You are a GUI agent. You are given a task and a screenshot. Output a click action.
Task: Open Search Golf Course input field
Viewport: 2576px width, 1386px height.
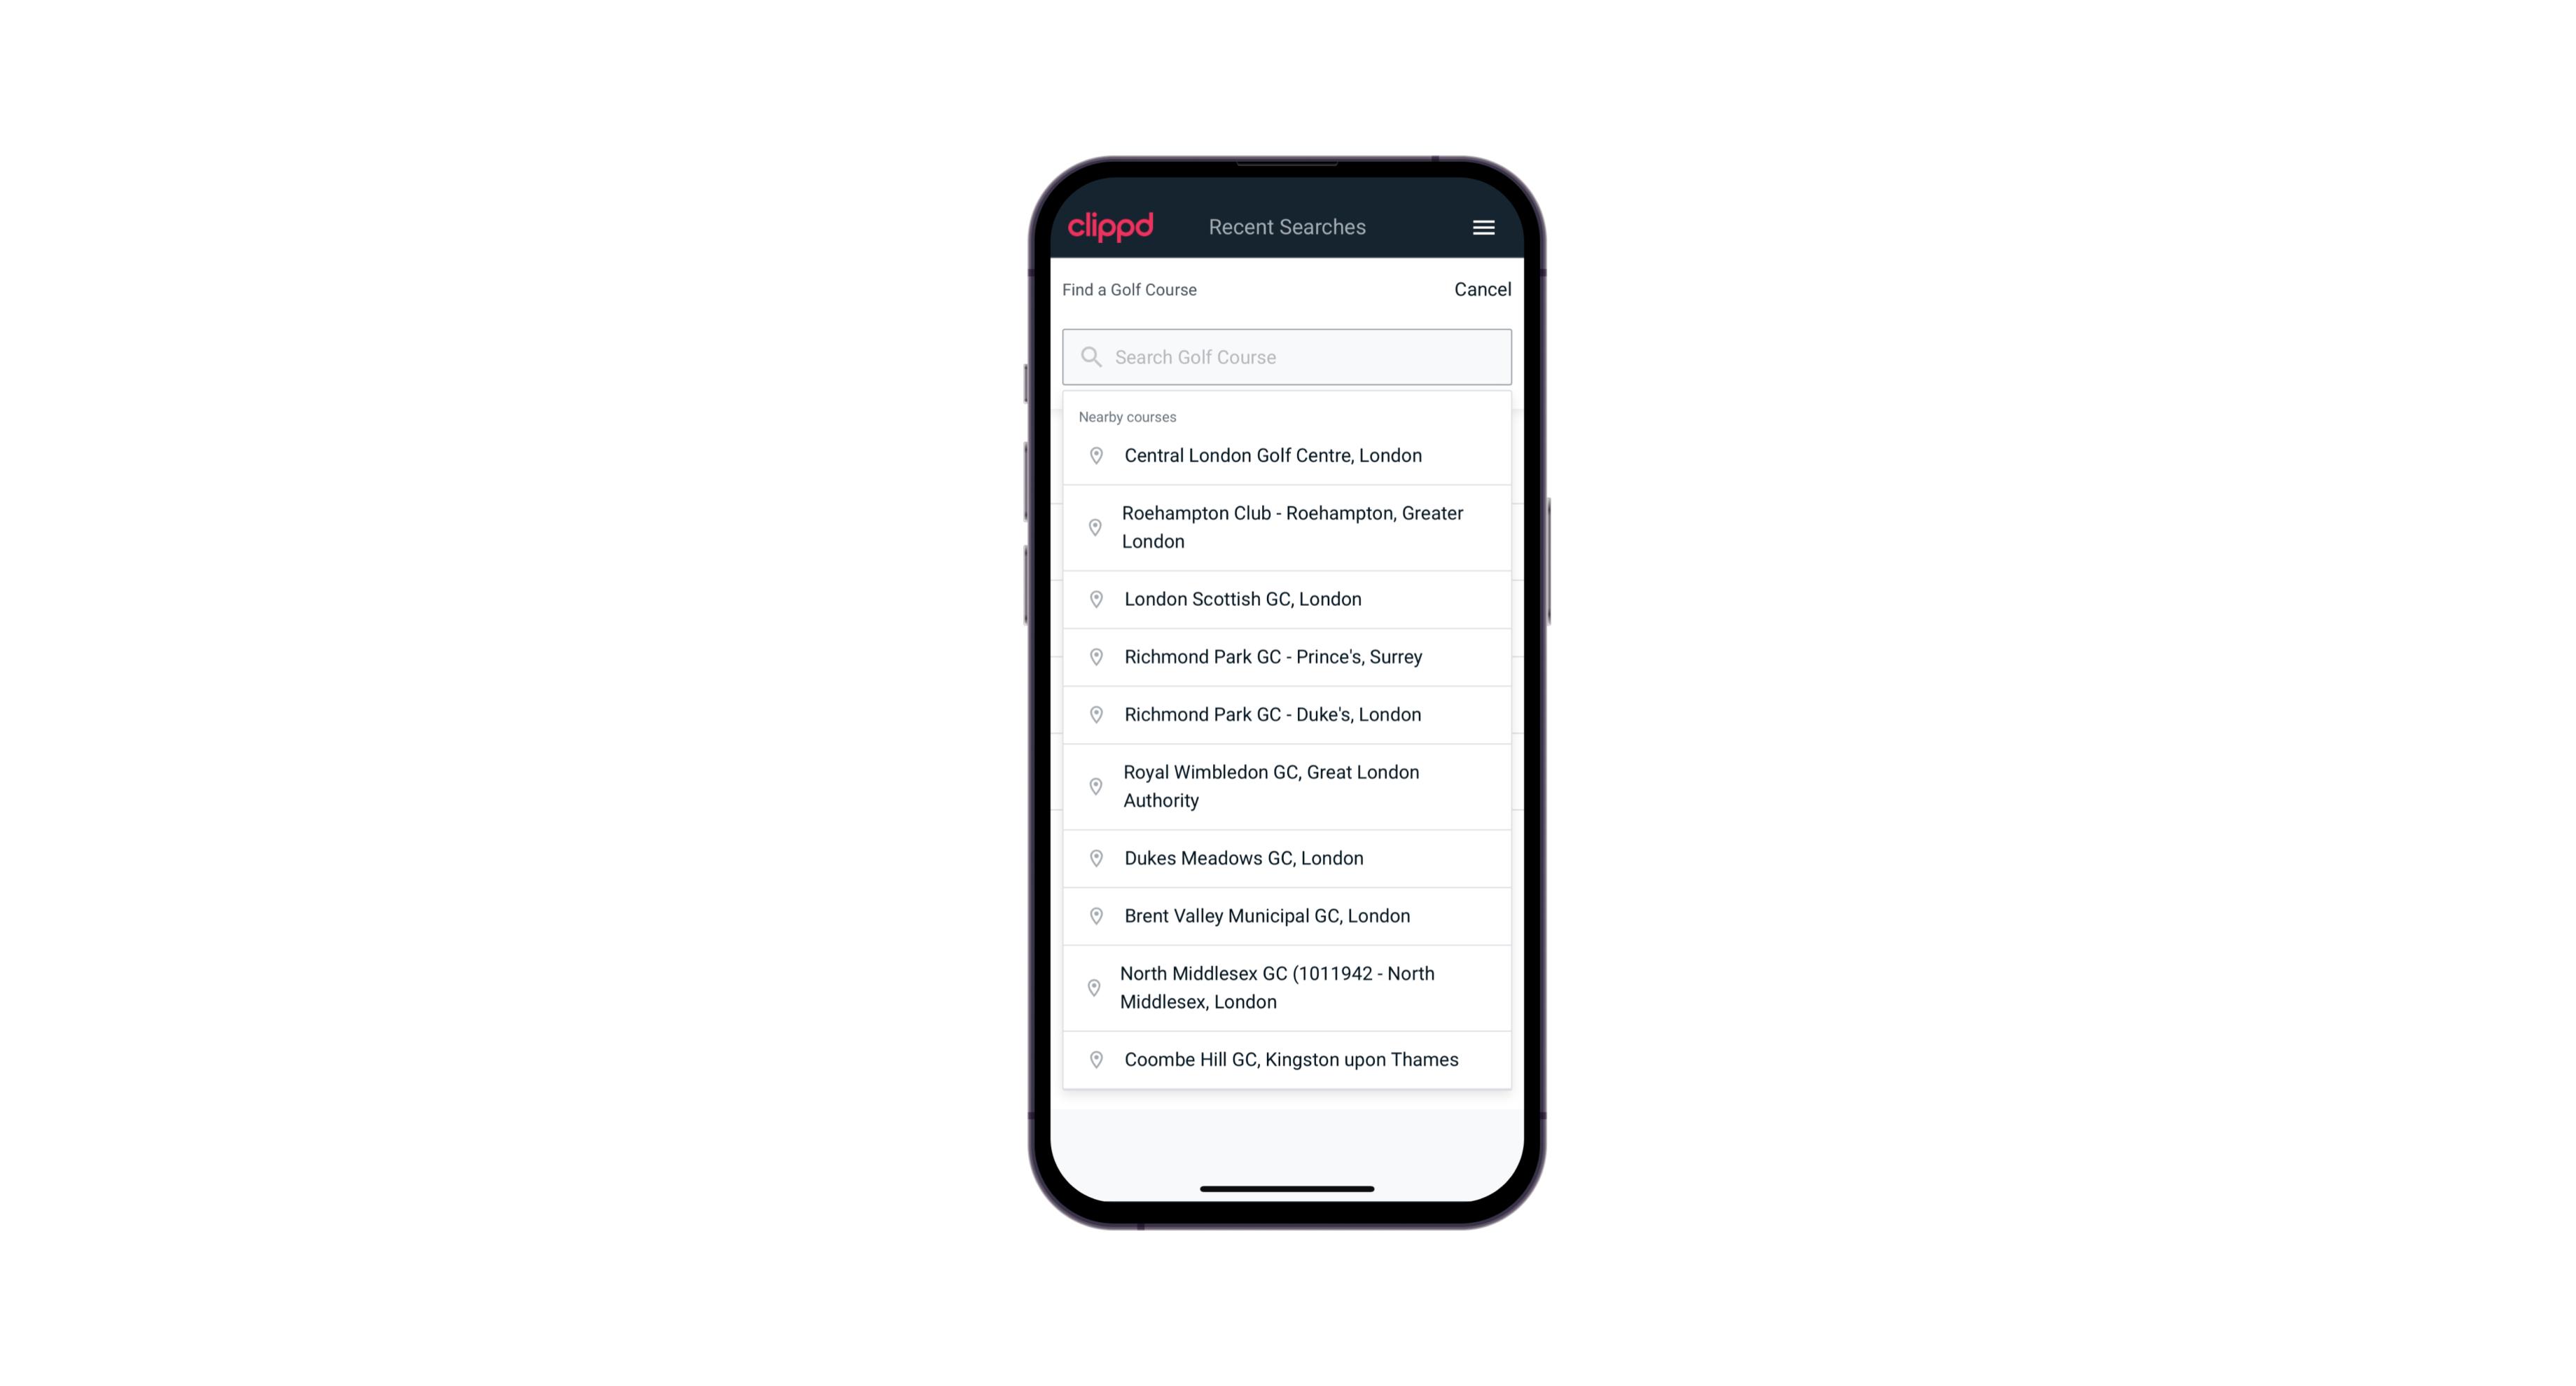[x=1287, y=355]
